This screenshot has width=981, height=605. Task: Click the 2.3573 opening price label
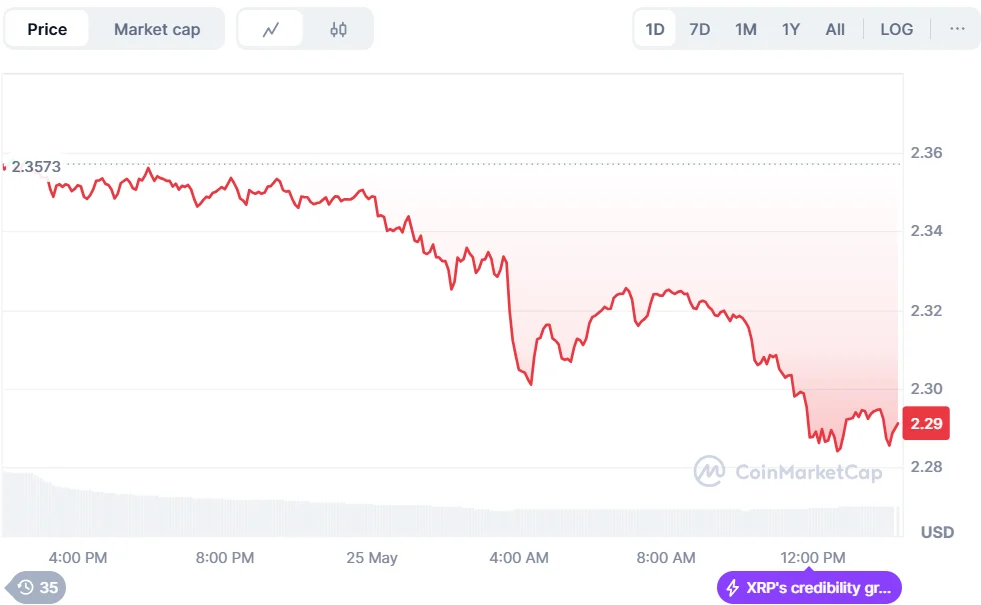36,166
